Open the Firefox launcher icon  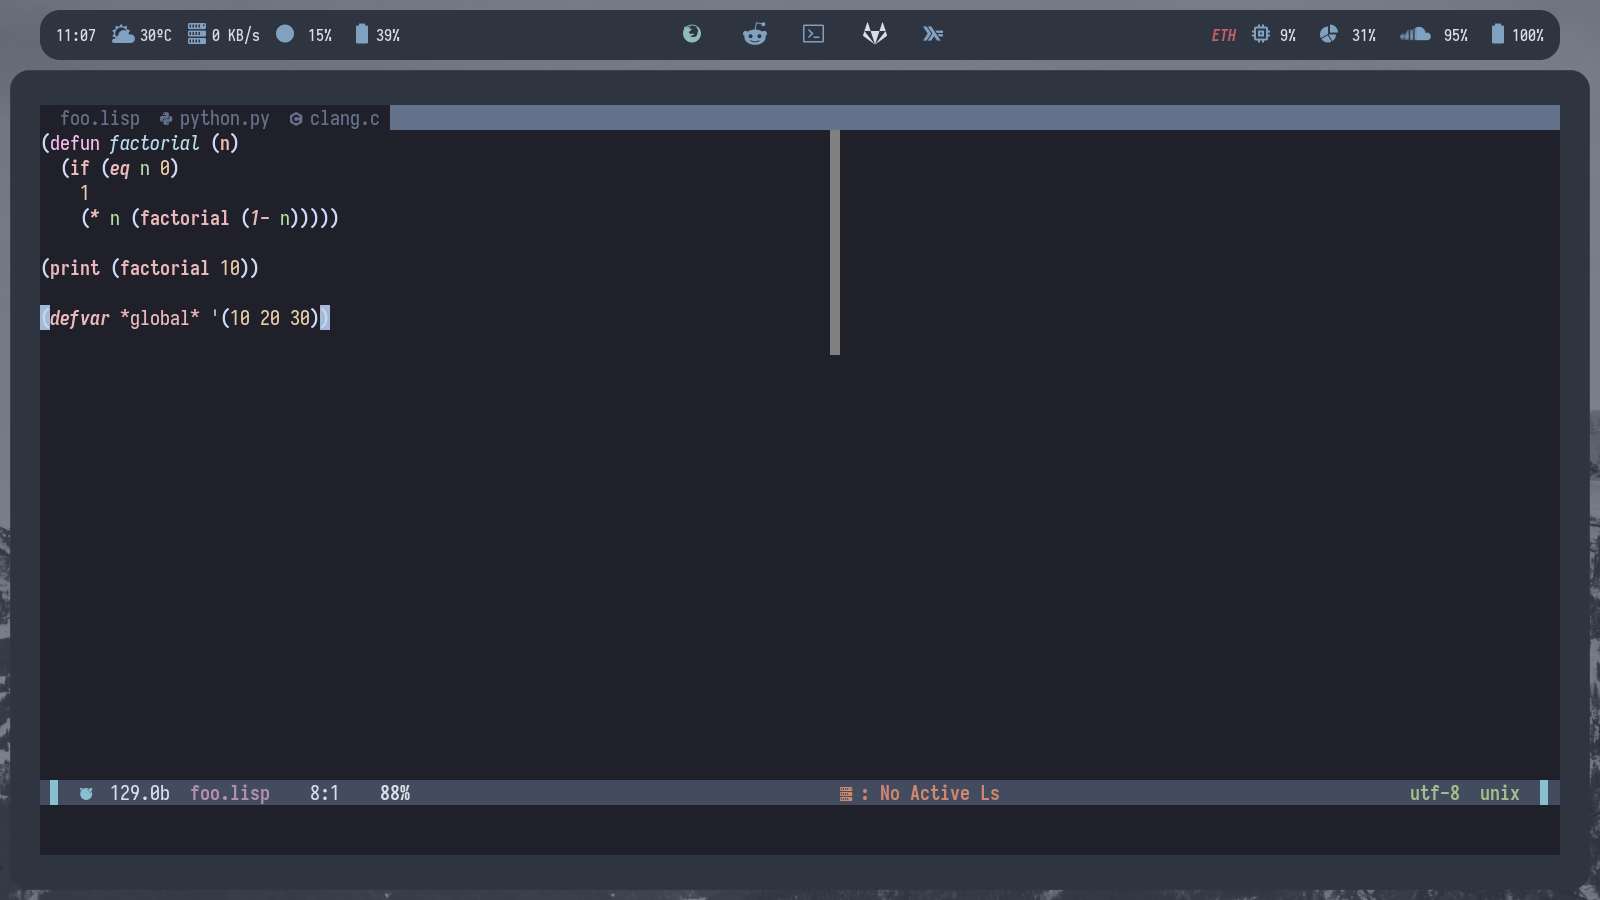[692, 34]
